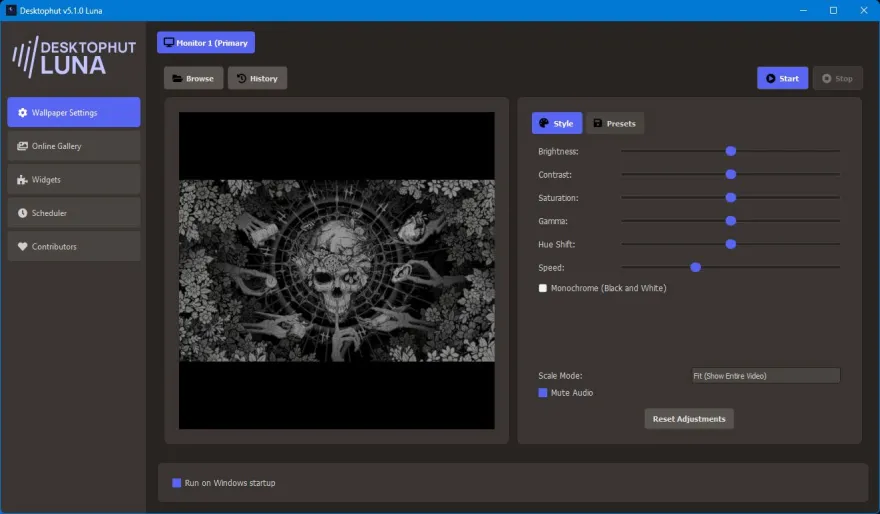Click Reset Adjustments button
880x514 pixels.
[x=689, y=419]
